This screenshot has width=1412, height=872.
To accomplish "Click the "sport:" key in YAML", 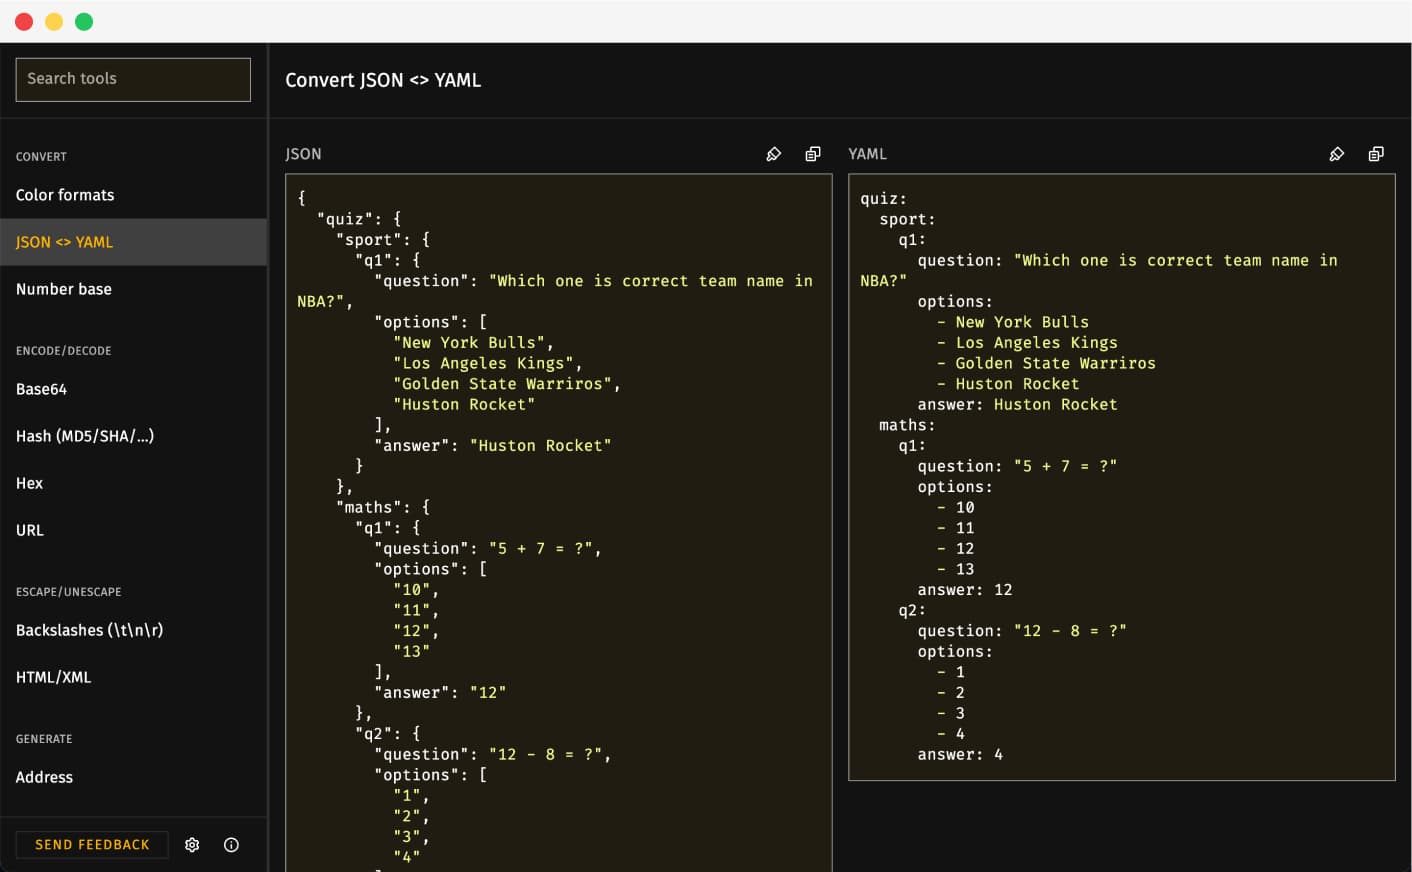I will tap(907, 219).
